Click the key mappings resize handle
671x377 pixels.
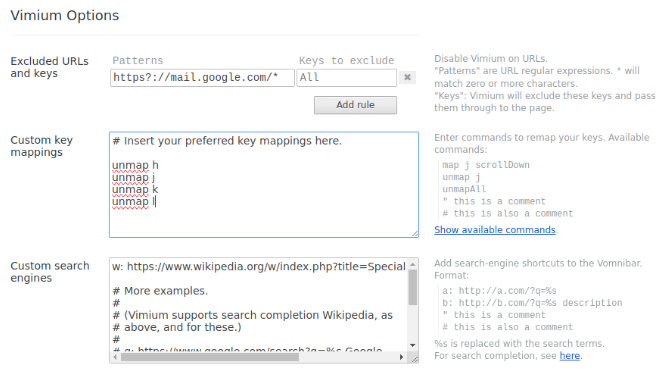pos(415,233)
